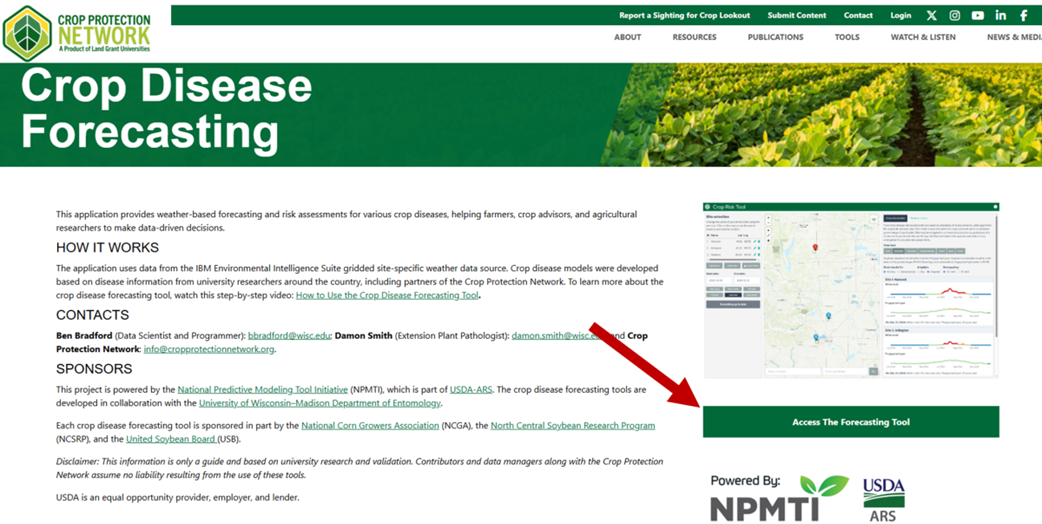Open the YouTube social icon
The width and height of the screenshot is (1042, 524).
(x=978, y=15)
